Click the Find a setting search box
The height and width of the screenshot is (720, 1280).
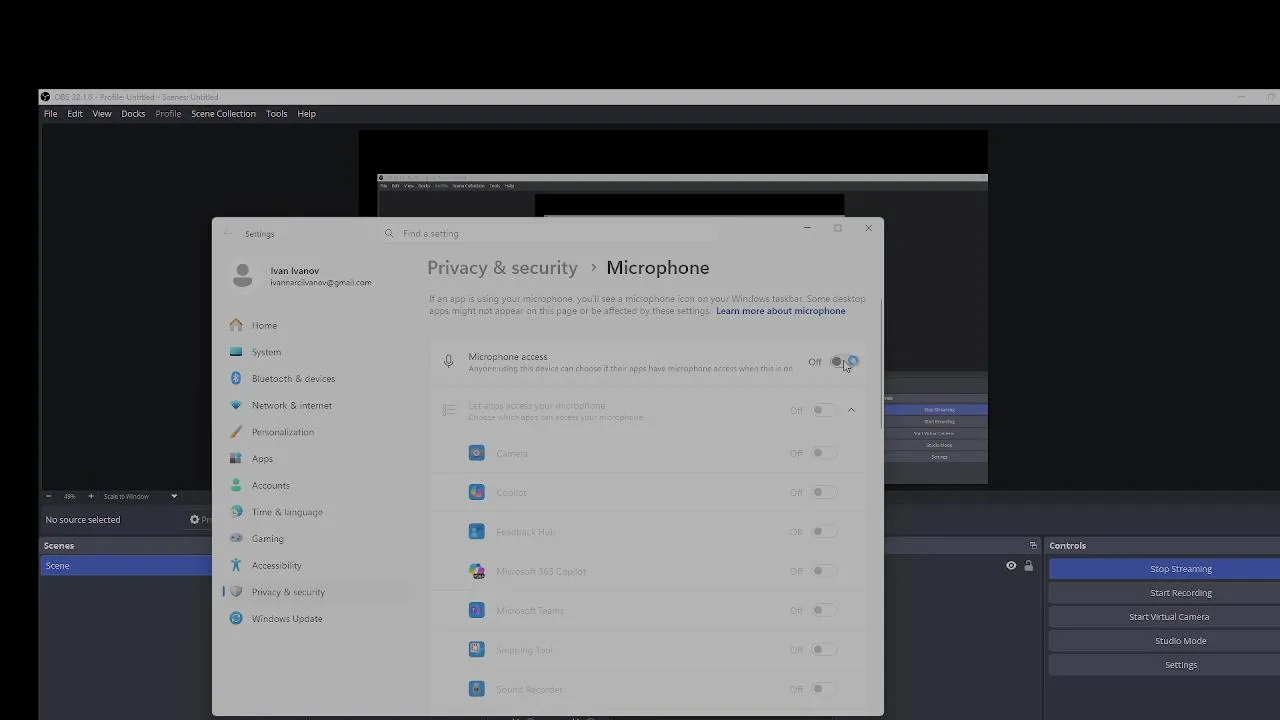click(x=548, y=233)
